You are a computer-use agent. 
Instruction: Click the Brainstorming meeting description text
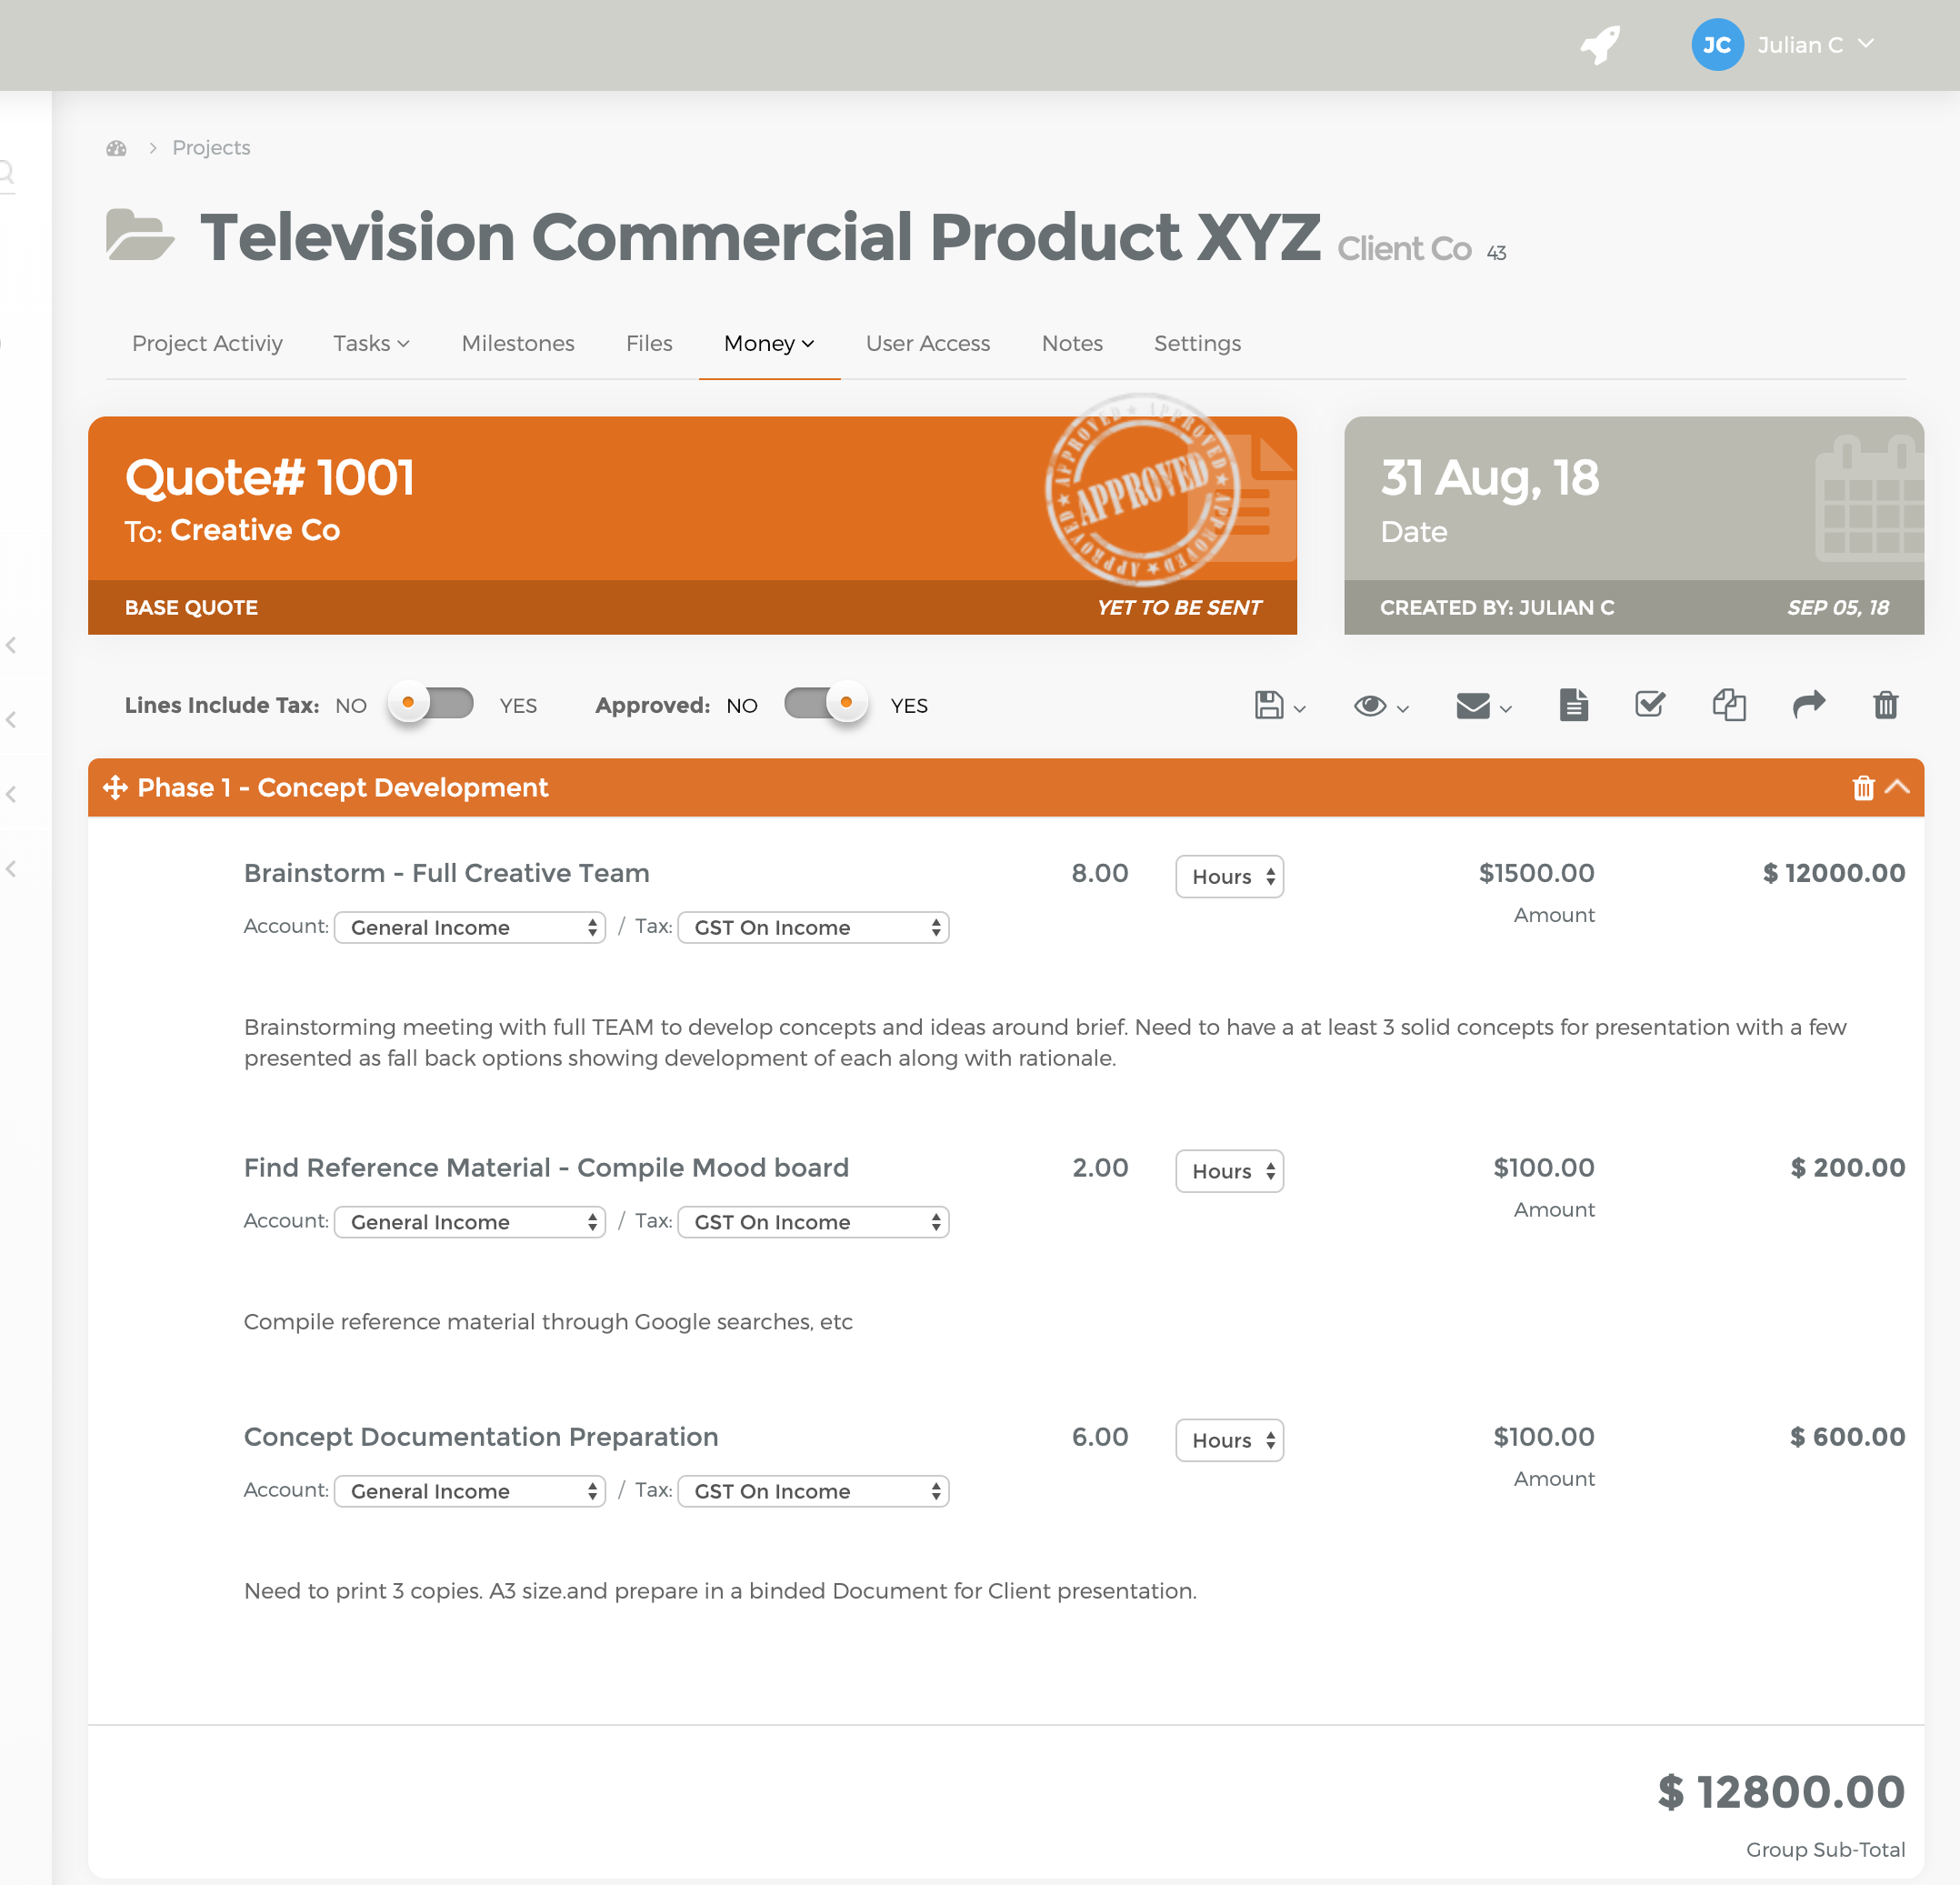[x=1045, y=1042]
